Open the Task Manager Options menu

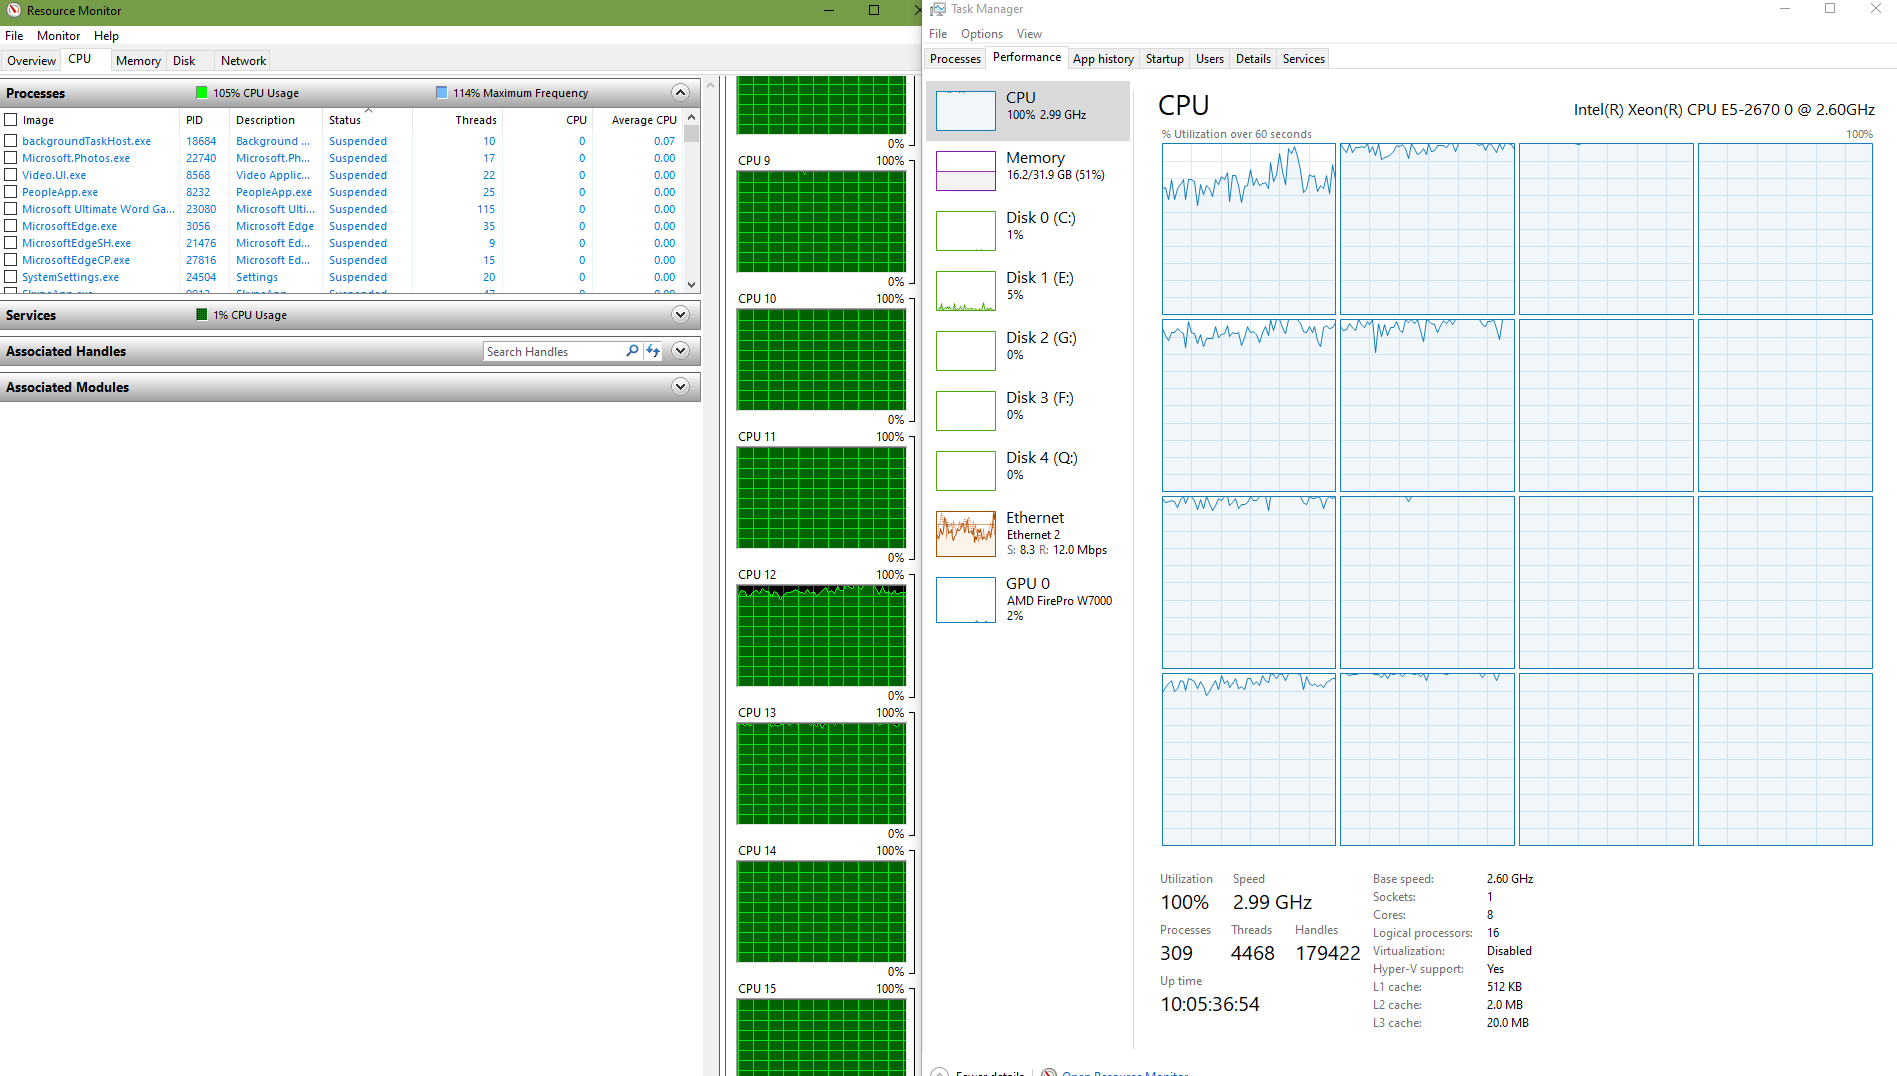coord(982,34)
